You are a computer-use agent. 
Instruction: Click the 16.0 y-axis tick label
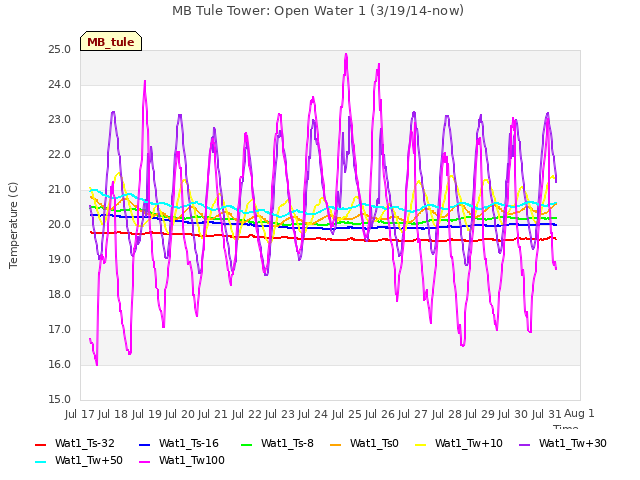pyautogui.click(x=60, y=365)
